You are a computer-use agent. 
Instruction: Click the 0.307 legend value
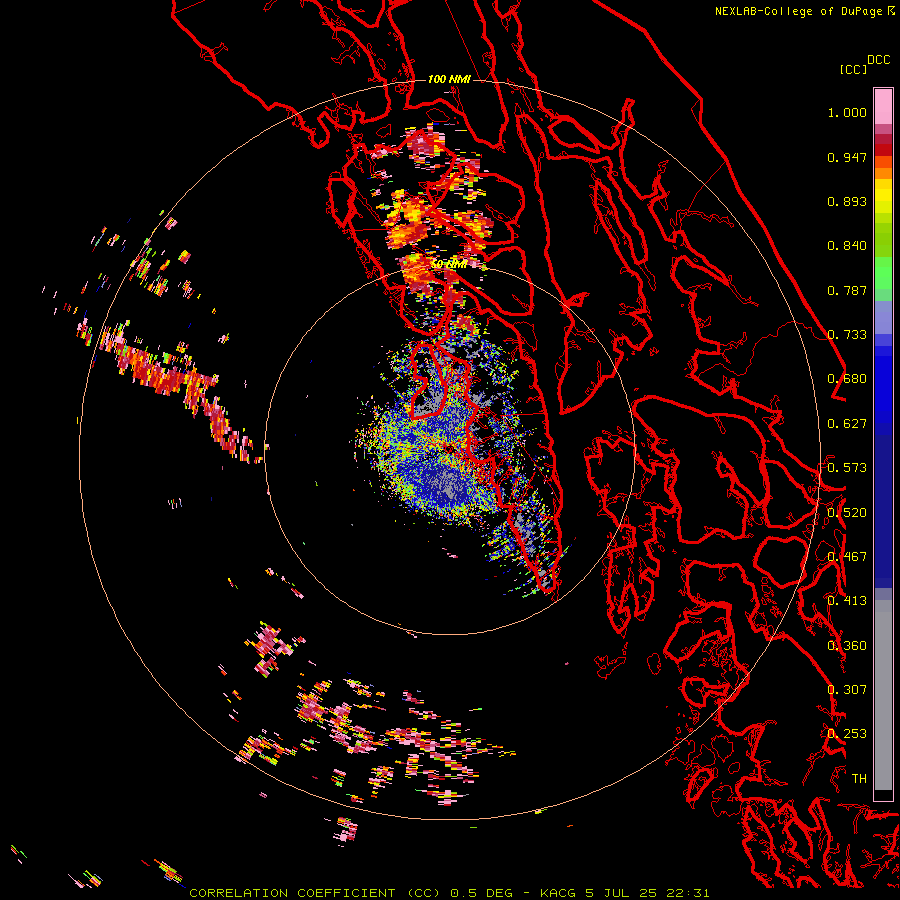847,690
